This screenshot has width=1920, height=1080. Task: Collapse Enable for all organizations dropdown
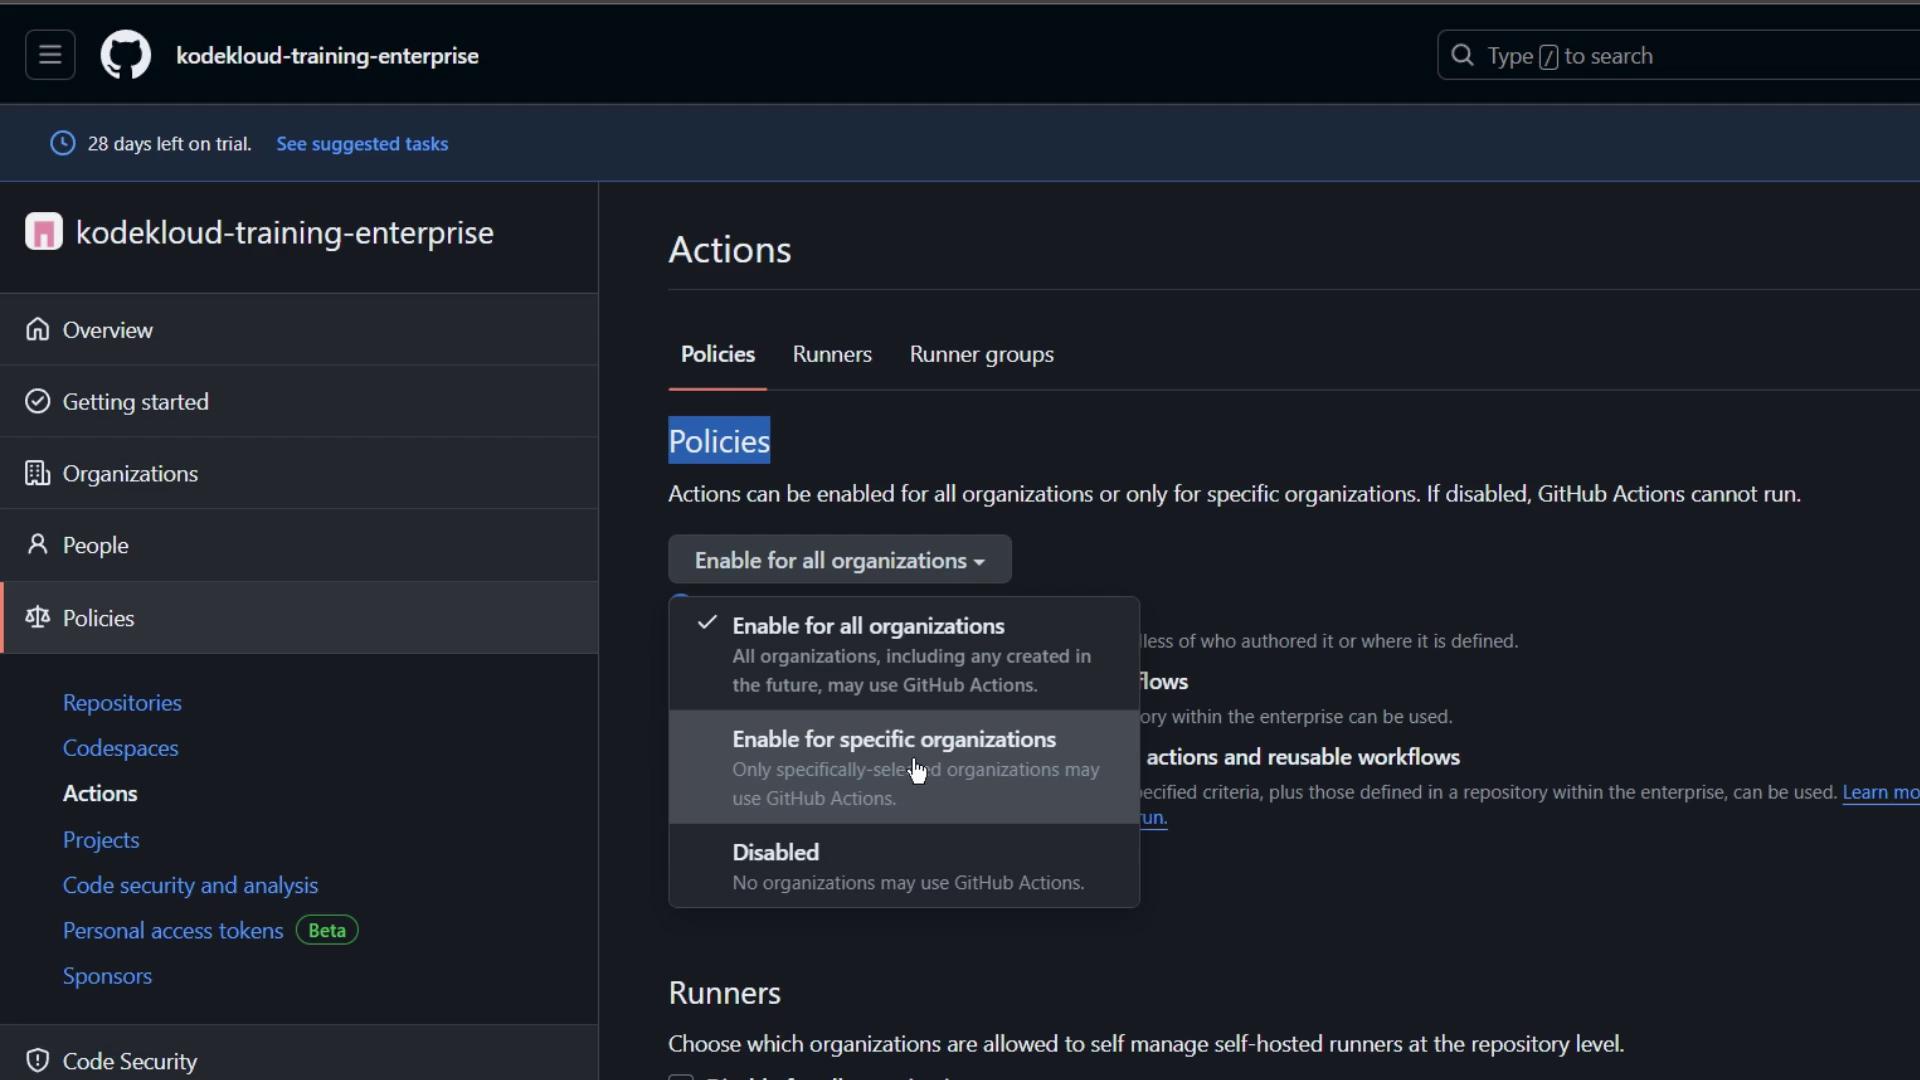839,560
